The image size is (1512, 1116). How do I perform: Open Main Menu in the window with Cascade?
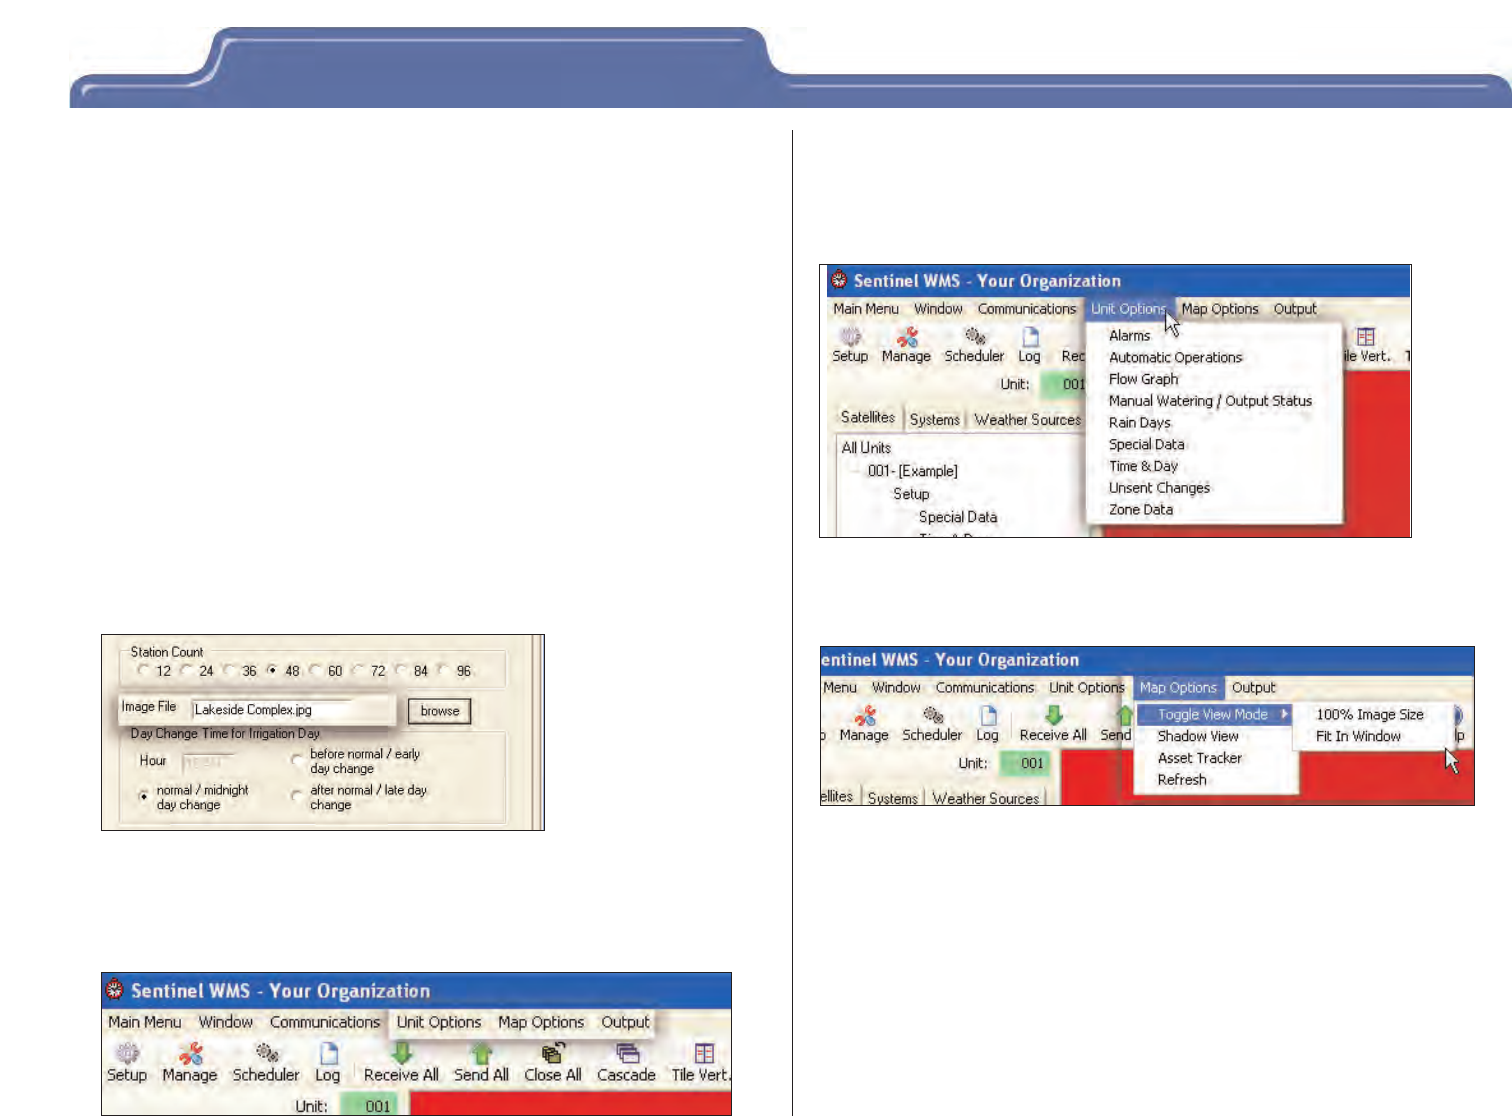click(145, 1022)
